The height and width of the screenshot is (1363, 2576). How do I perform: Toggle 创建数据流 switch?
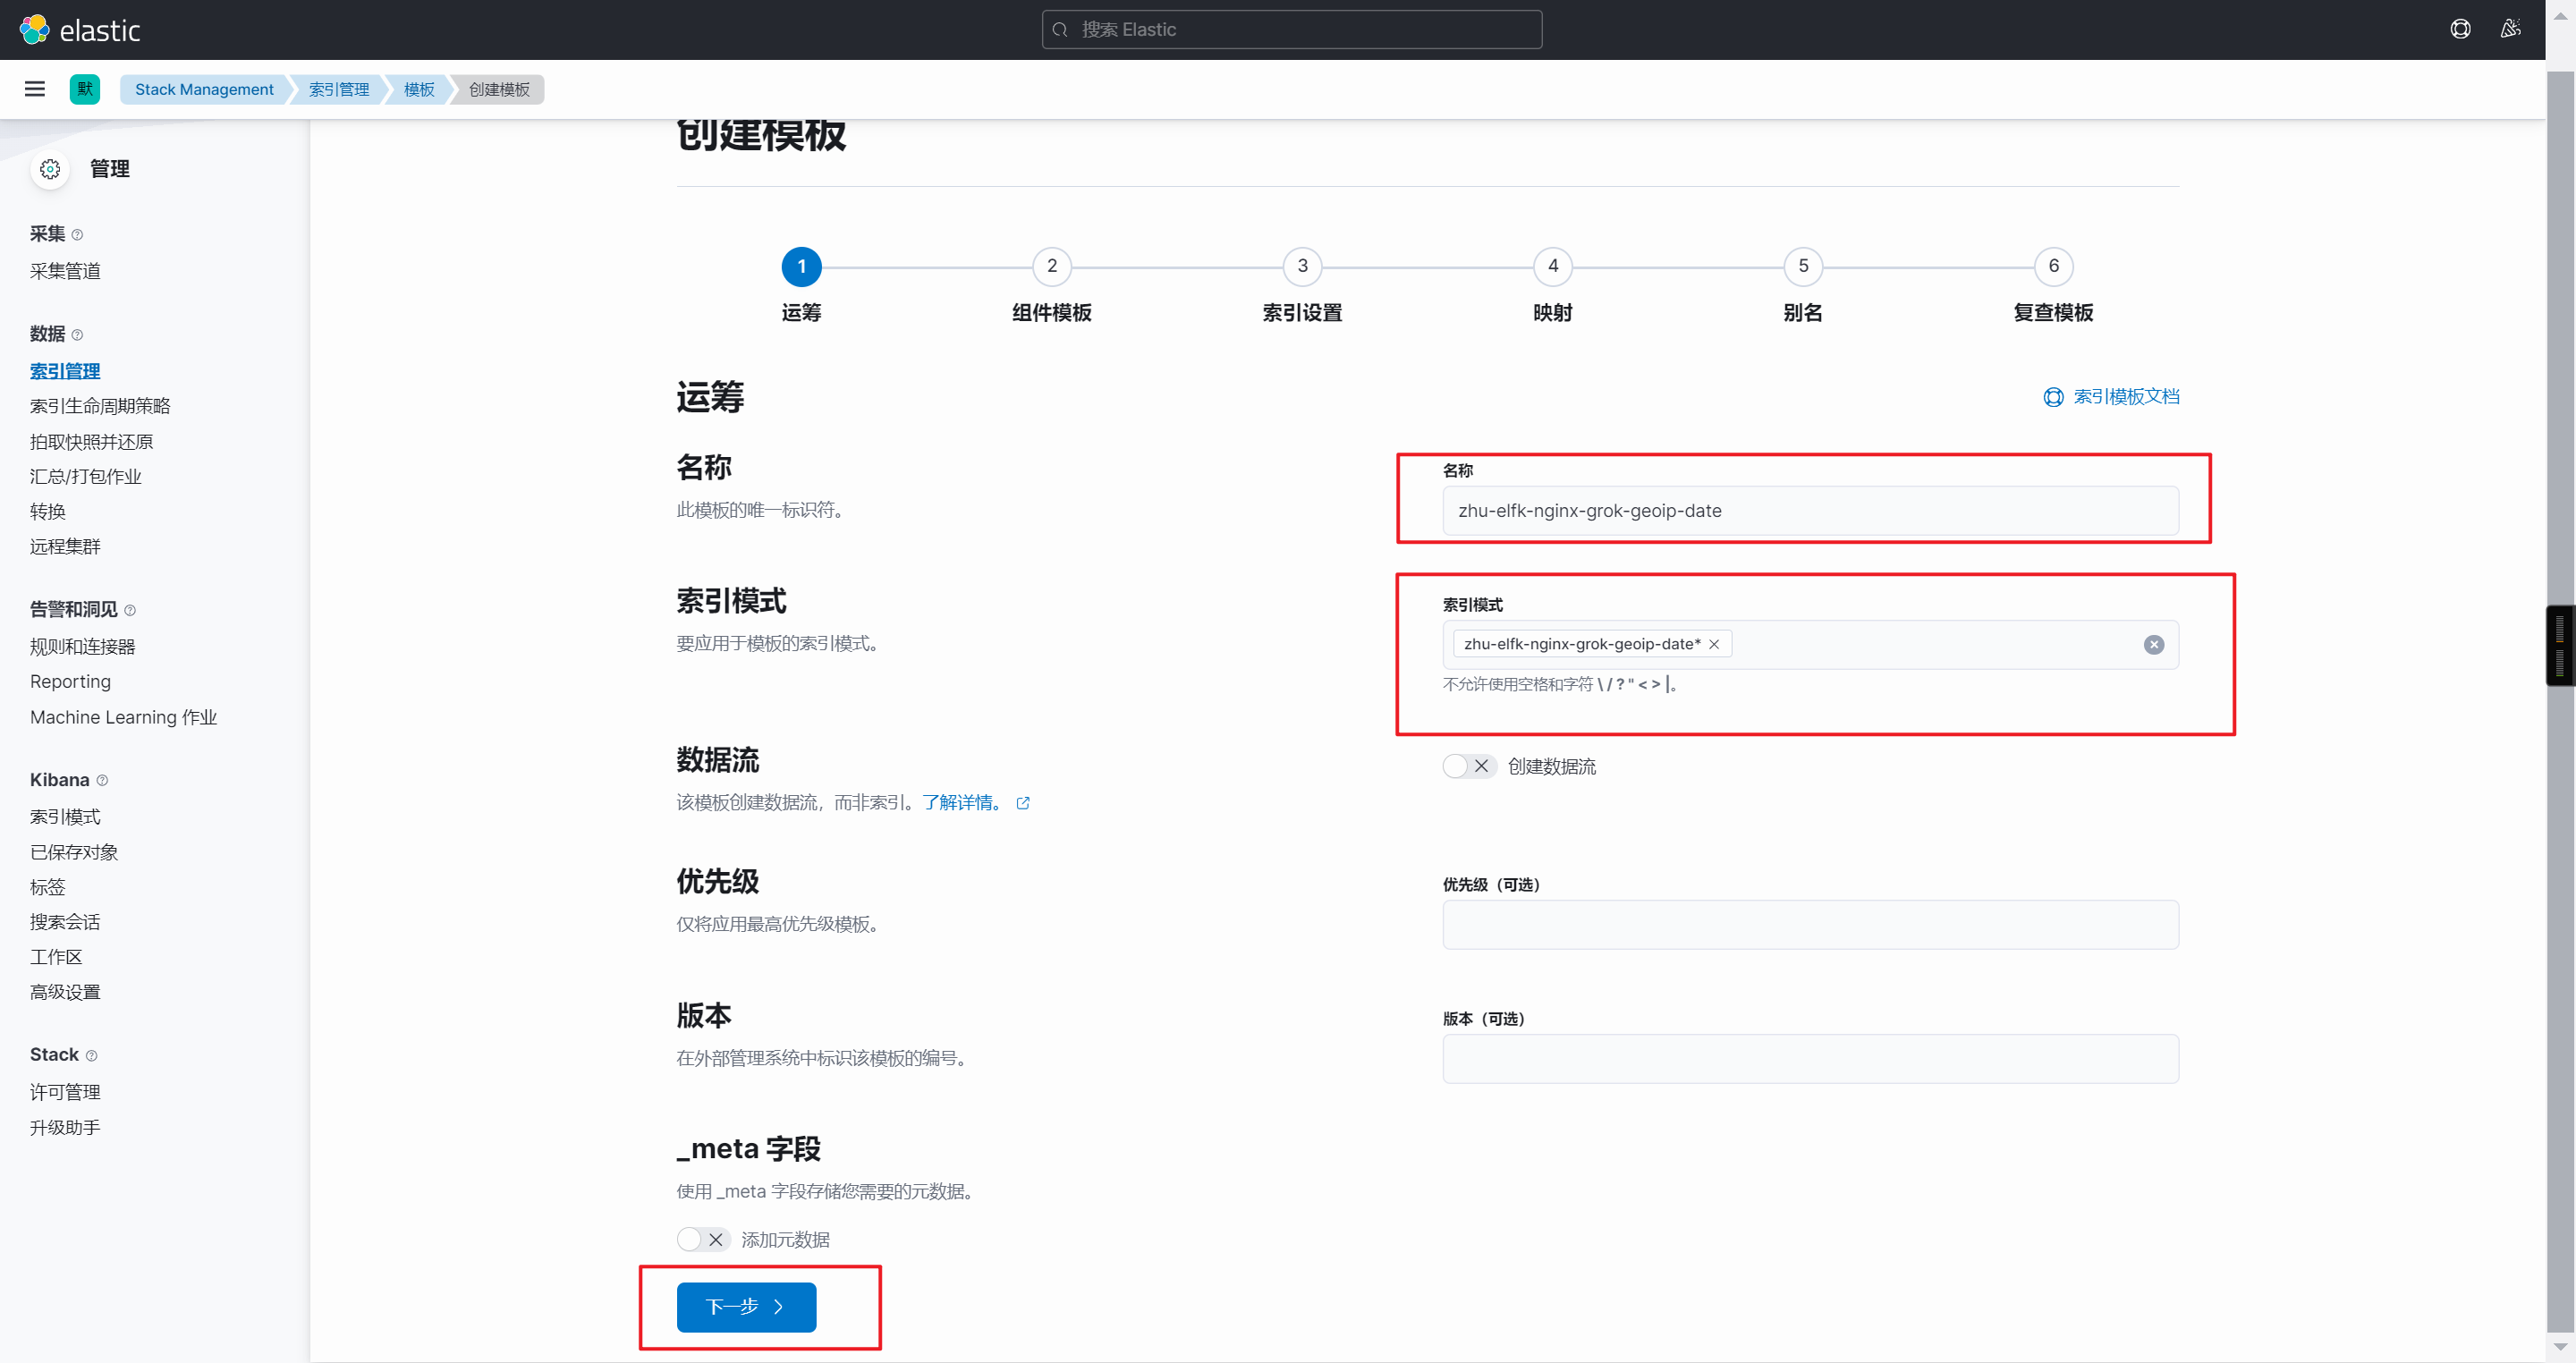[1469, 766]
